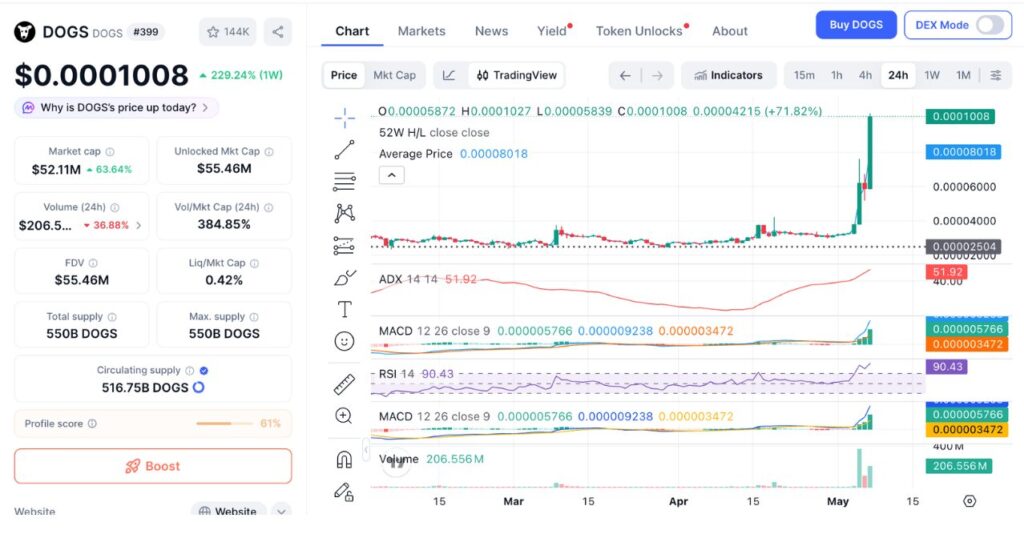The height and width of the screenshot is (538, 1024).
Task: Set timeframe to 4h
Action: point(865,75)
